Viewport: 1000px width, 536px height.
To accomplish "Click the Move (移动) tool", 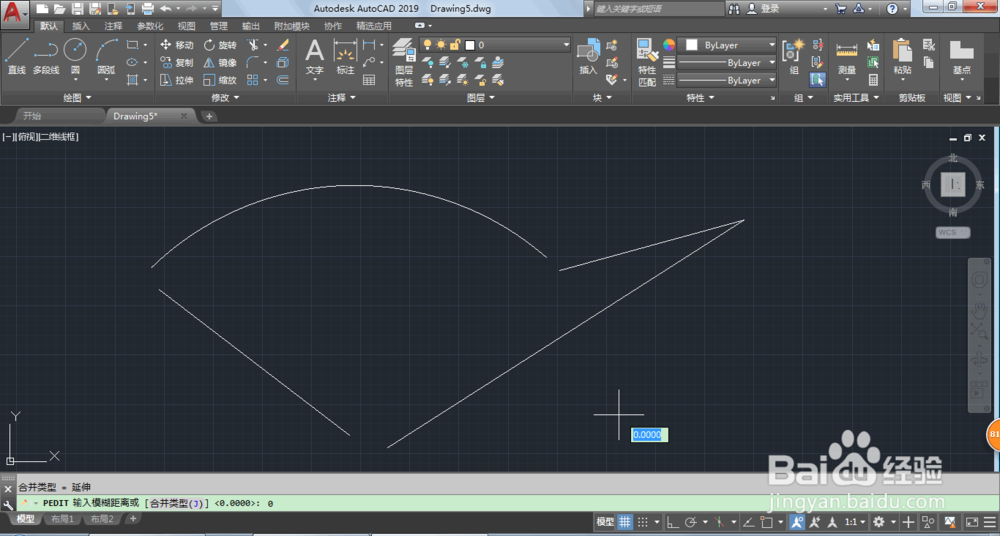I will click(x=176, y=45).
